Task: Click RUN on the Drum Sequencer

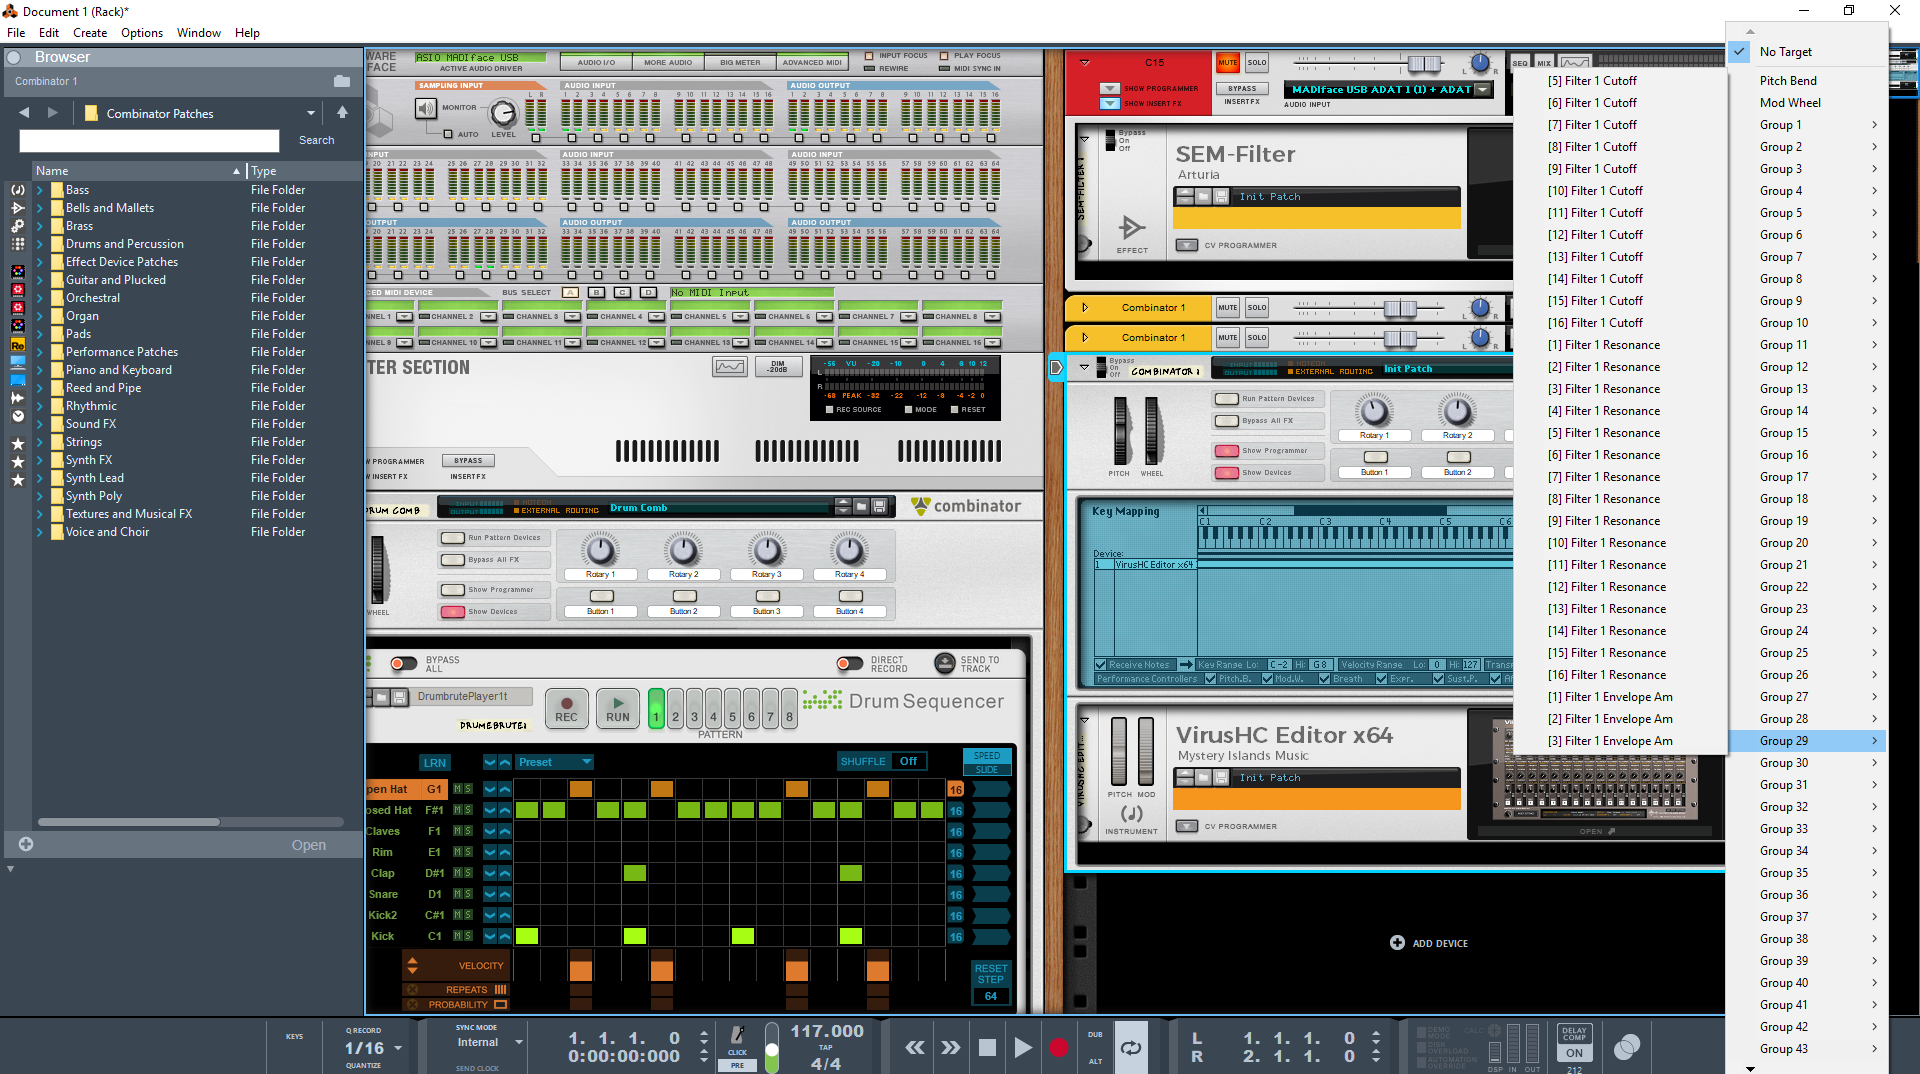Action: (618, 709)
